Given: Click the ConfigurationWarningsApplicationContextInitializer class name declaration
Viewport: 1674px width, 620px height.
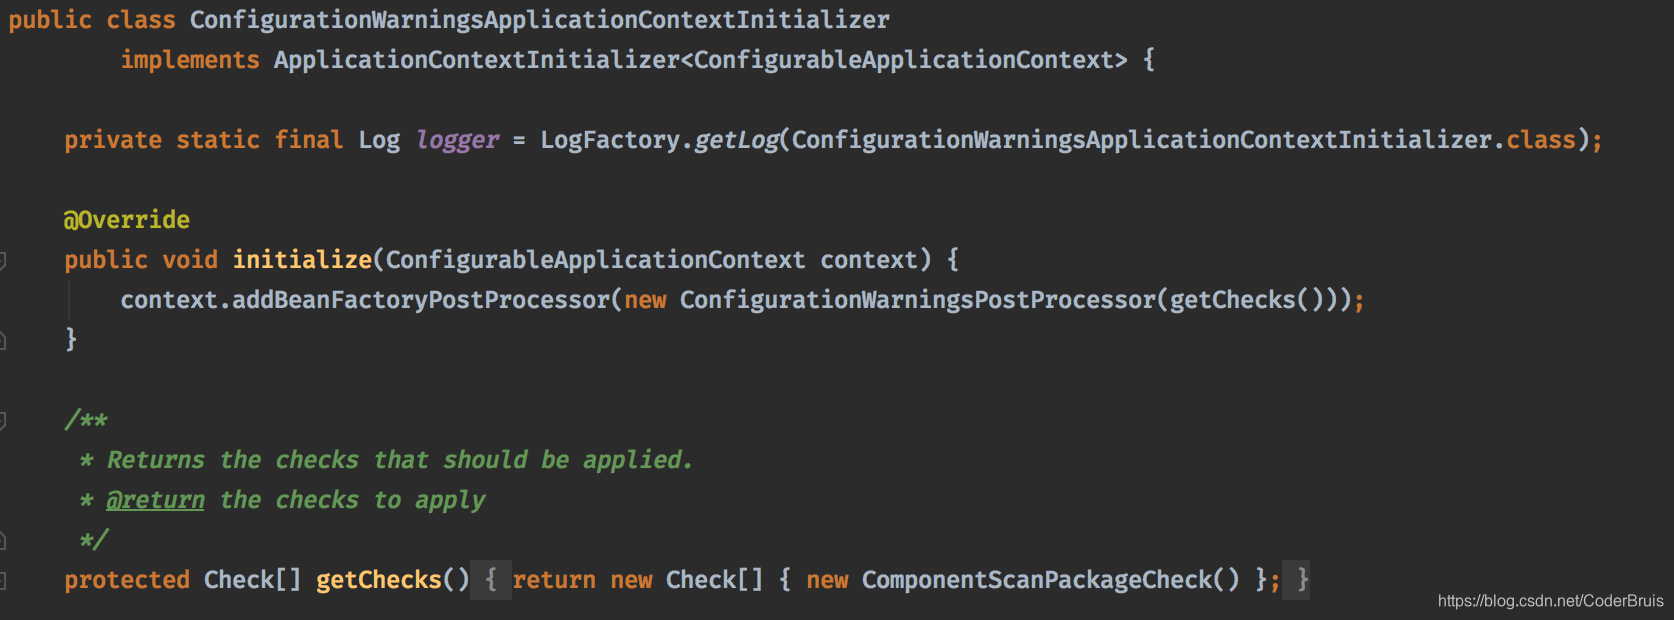Looking at the screenshot, I should (540, 20).
